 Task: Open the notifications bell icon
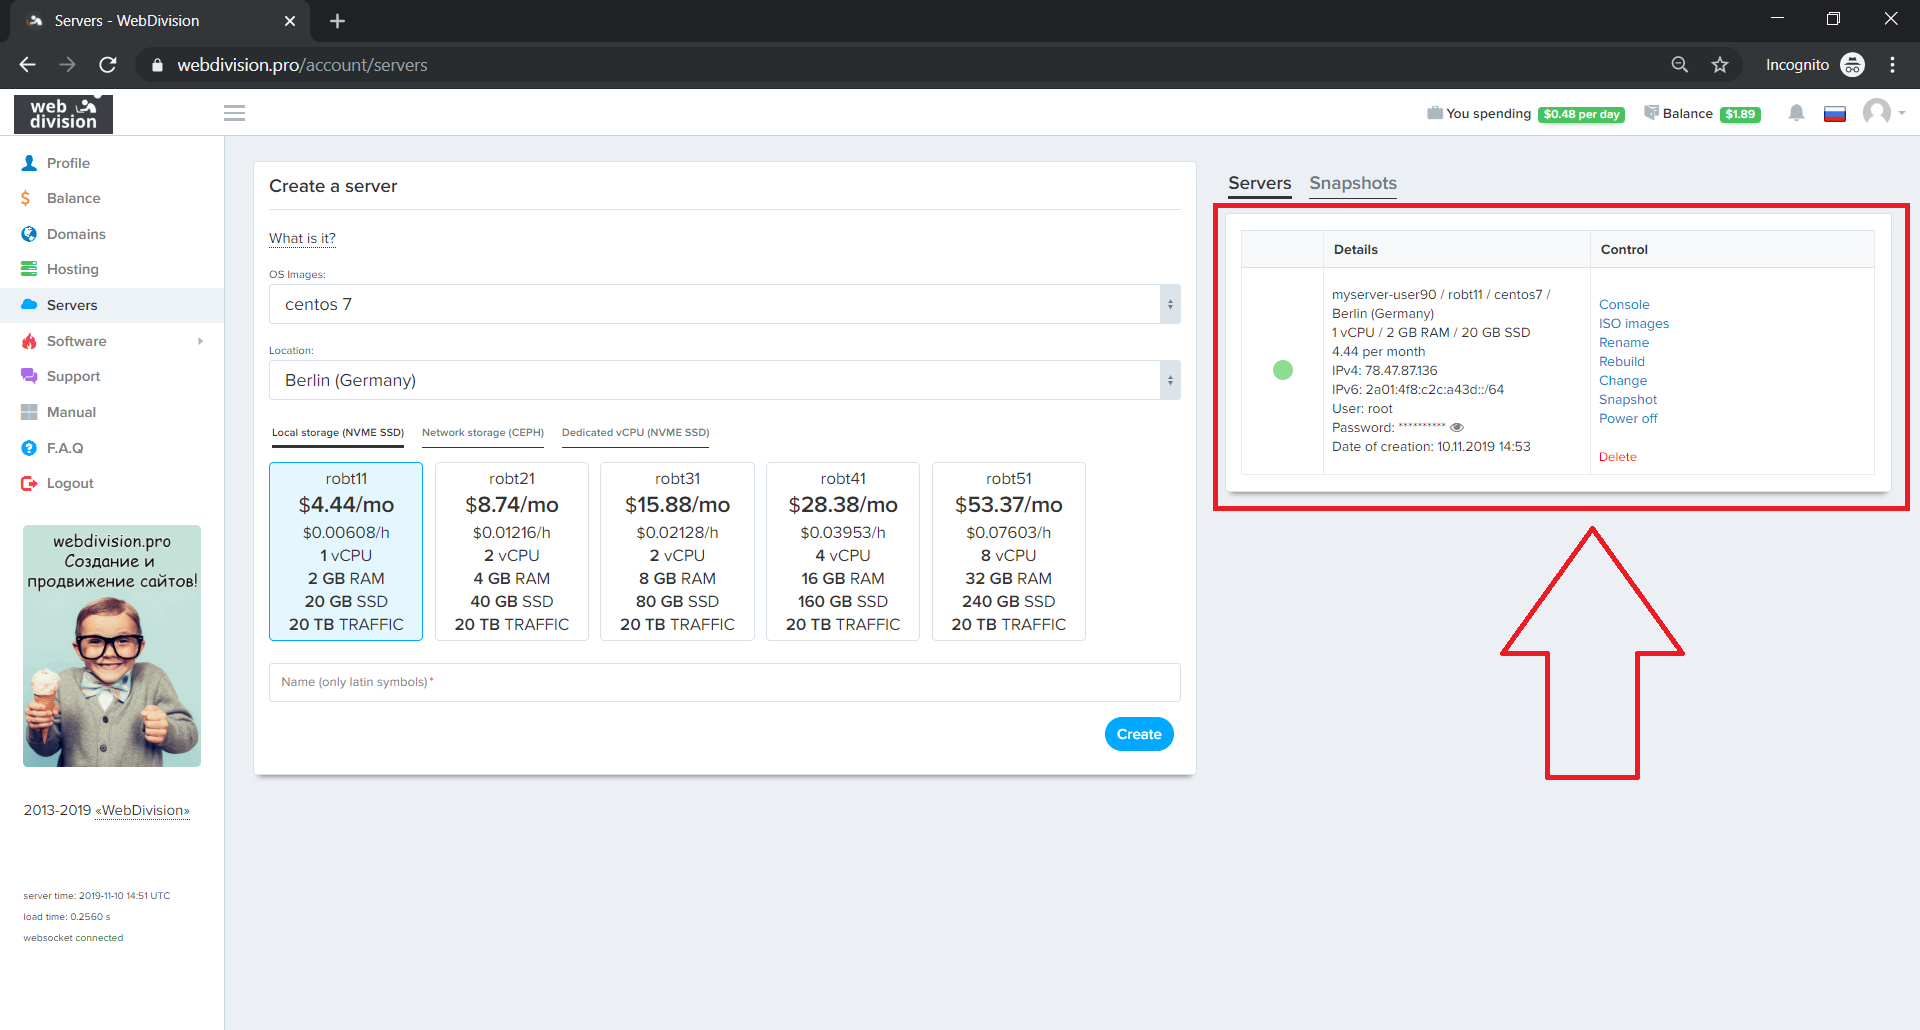click(x=1796, y=113)
